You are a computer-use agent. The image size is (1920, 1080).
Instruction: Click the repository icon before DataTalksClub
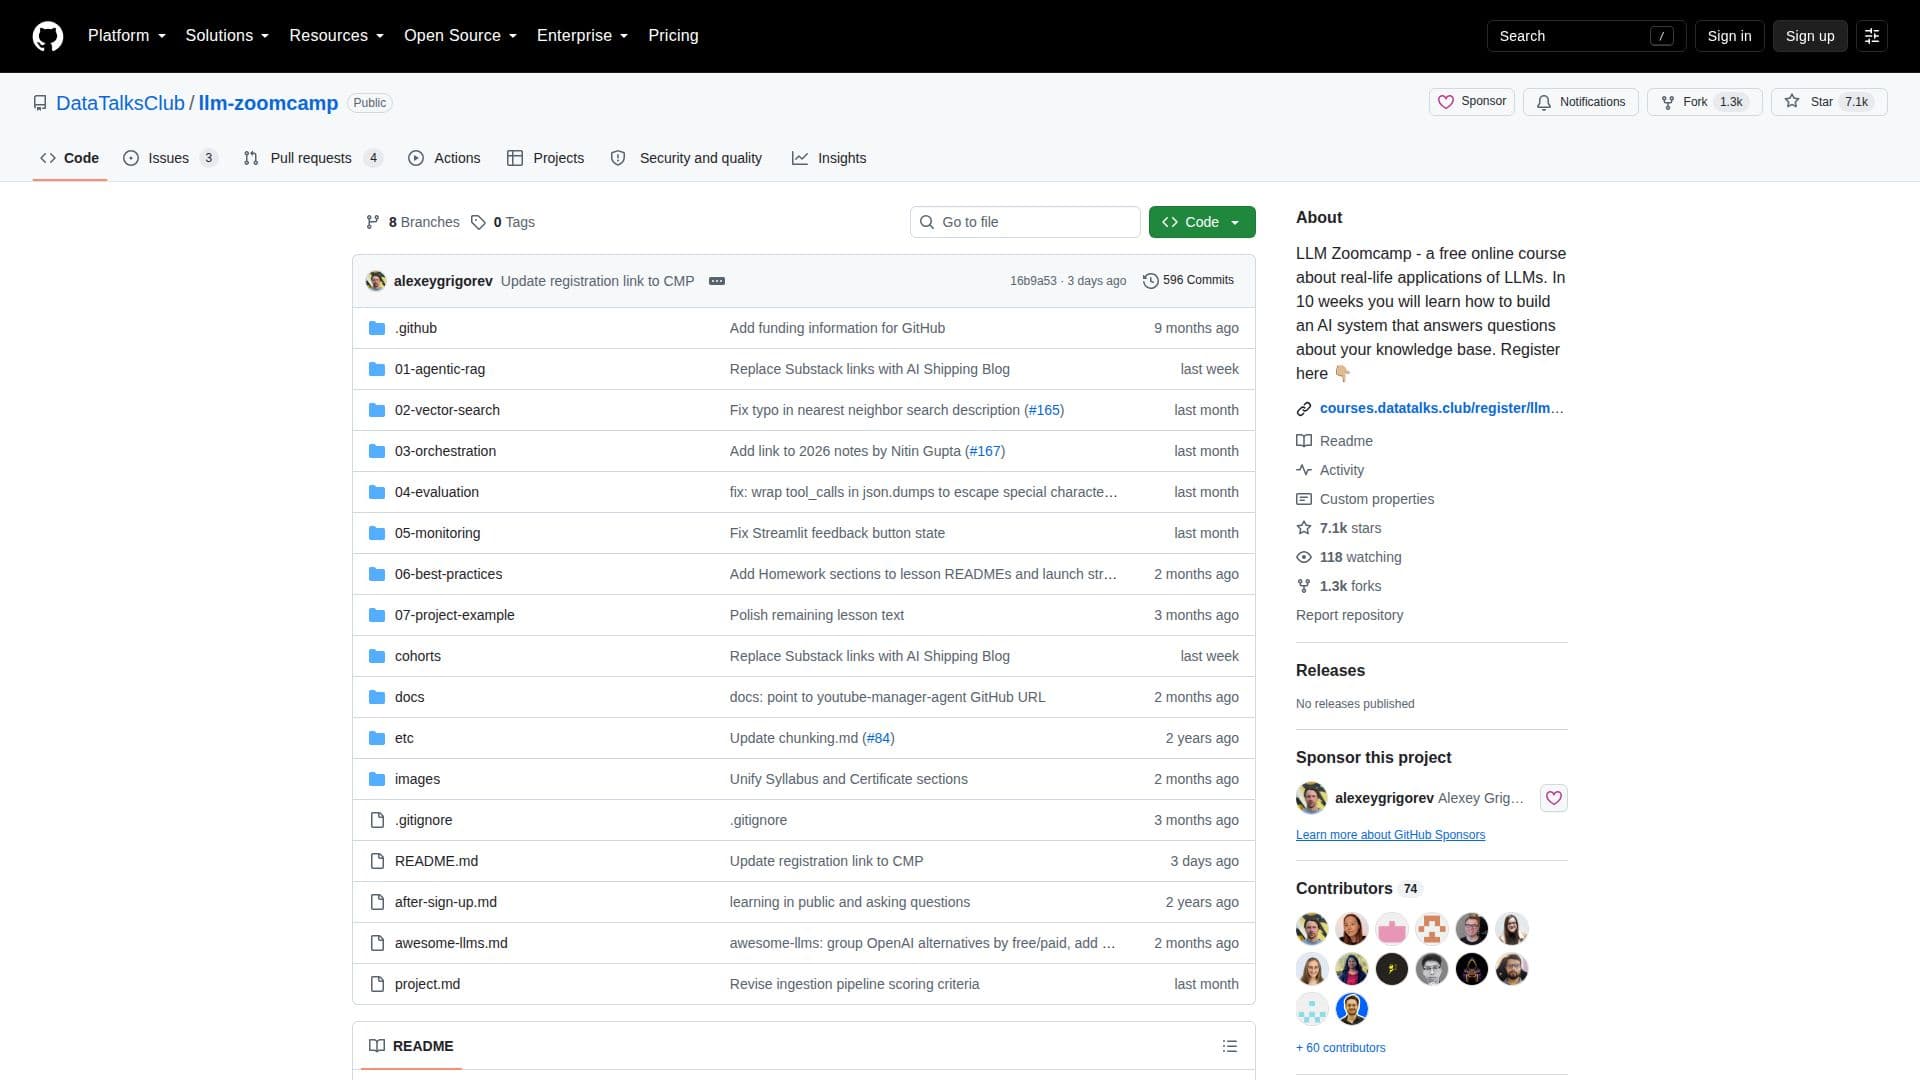pos(40,103)
